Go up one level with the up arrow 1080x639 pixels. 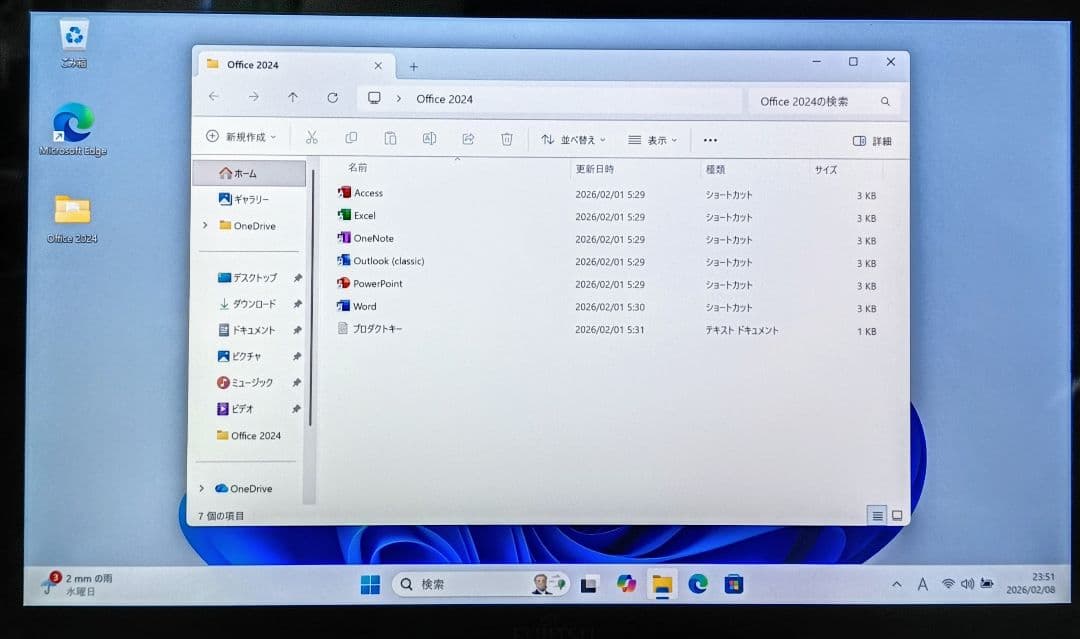pos(292,97)
